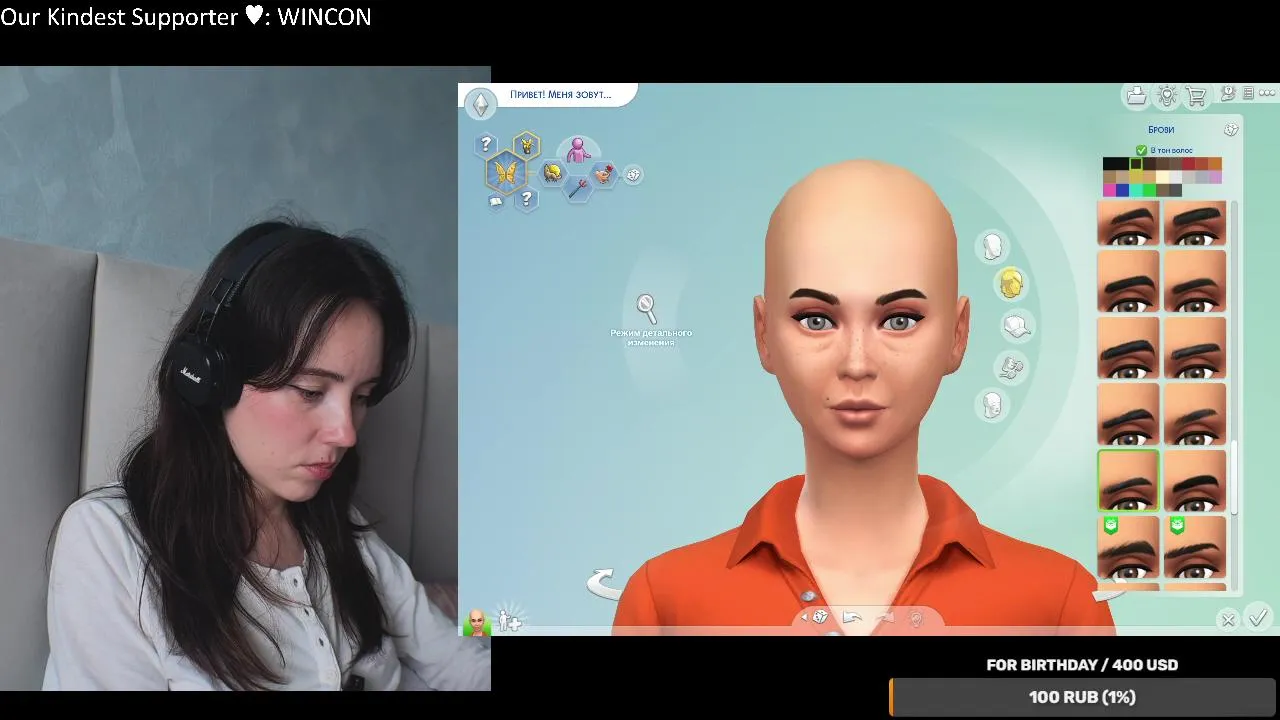Viewport: 1280px width, 720px height.
Task: Open the large butterfly aspiration hexagon
Action: (x=506, y=173)
